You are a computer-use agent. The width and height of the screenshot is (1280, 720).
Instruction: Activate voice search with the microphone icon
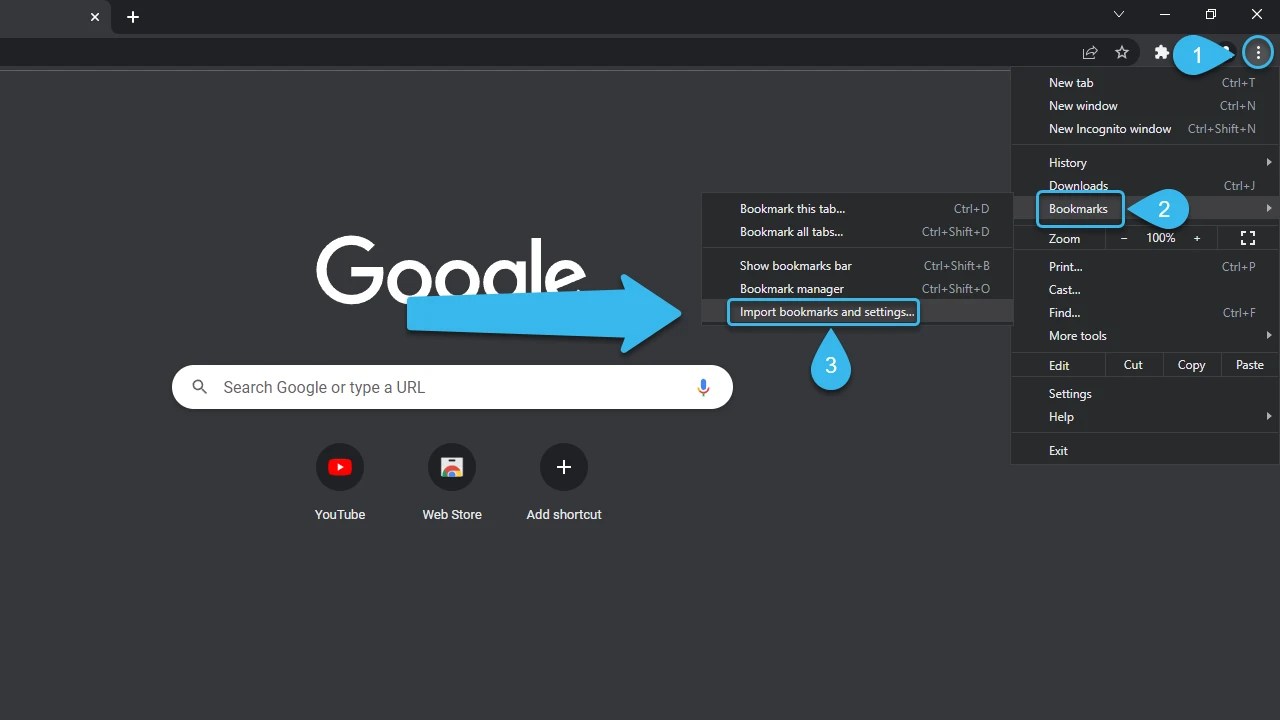click(x=703, y=387)
